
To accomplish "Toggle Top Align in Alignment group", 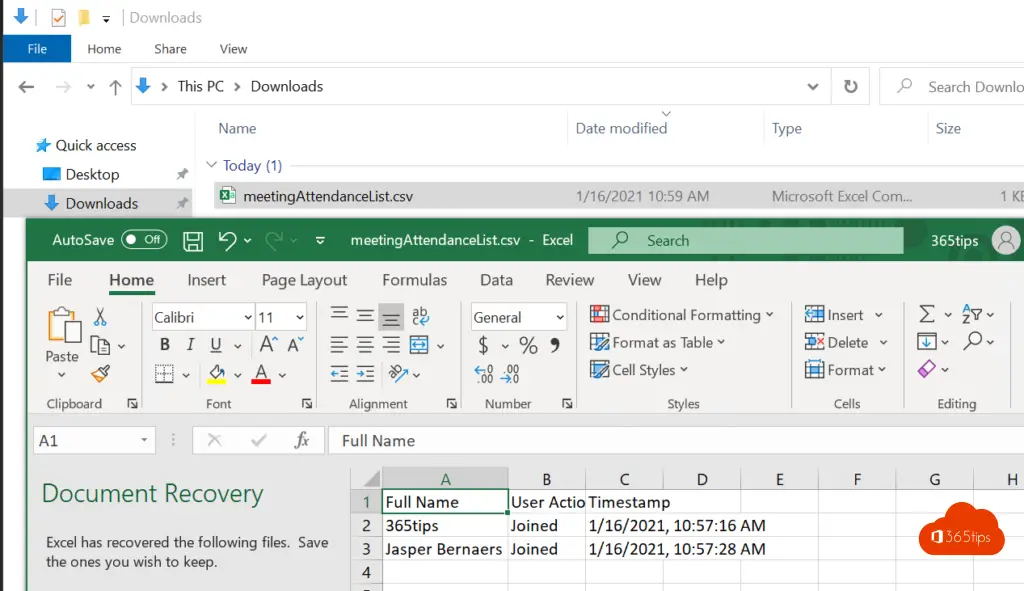I will coord(338,313).
